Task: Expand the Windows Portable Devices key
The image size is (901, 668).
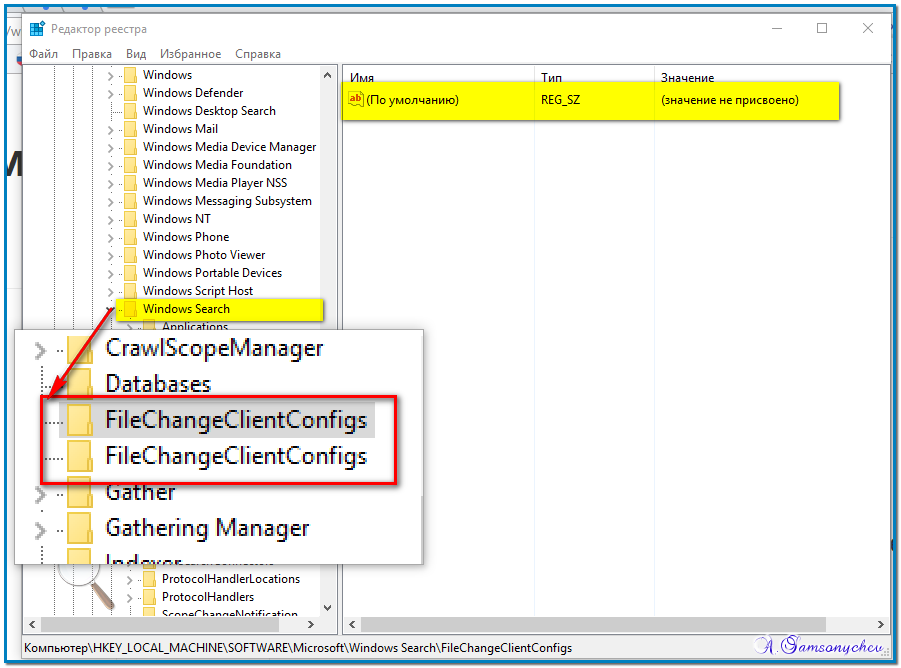Action: click(x=110, y=273)
